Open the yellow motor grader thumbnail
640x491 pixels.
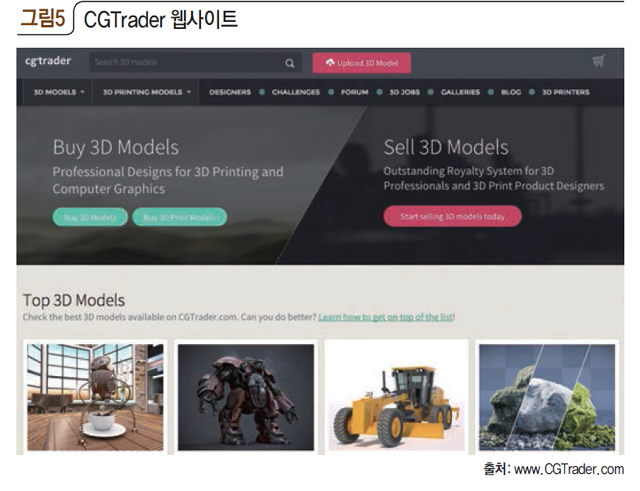tap(396, 397)
